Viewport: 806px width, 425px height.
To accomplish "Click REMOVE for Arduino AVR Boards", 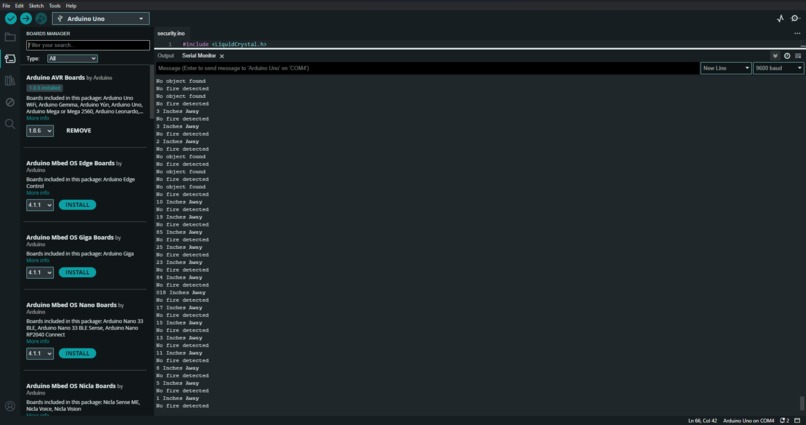I will pyautogui.click(x=79, y=131).
